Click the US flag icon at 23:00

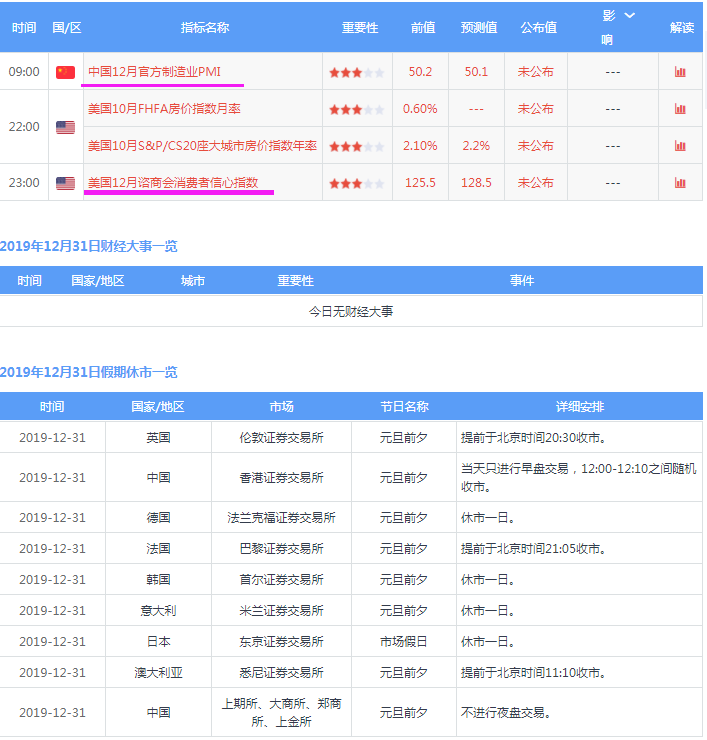66,183
